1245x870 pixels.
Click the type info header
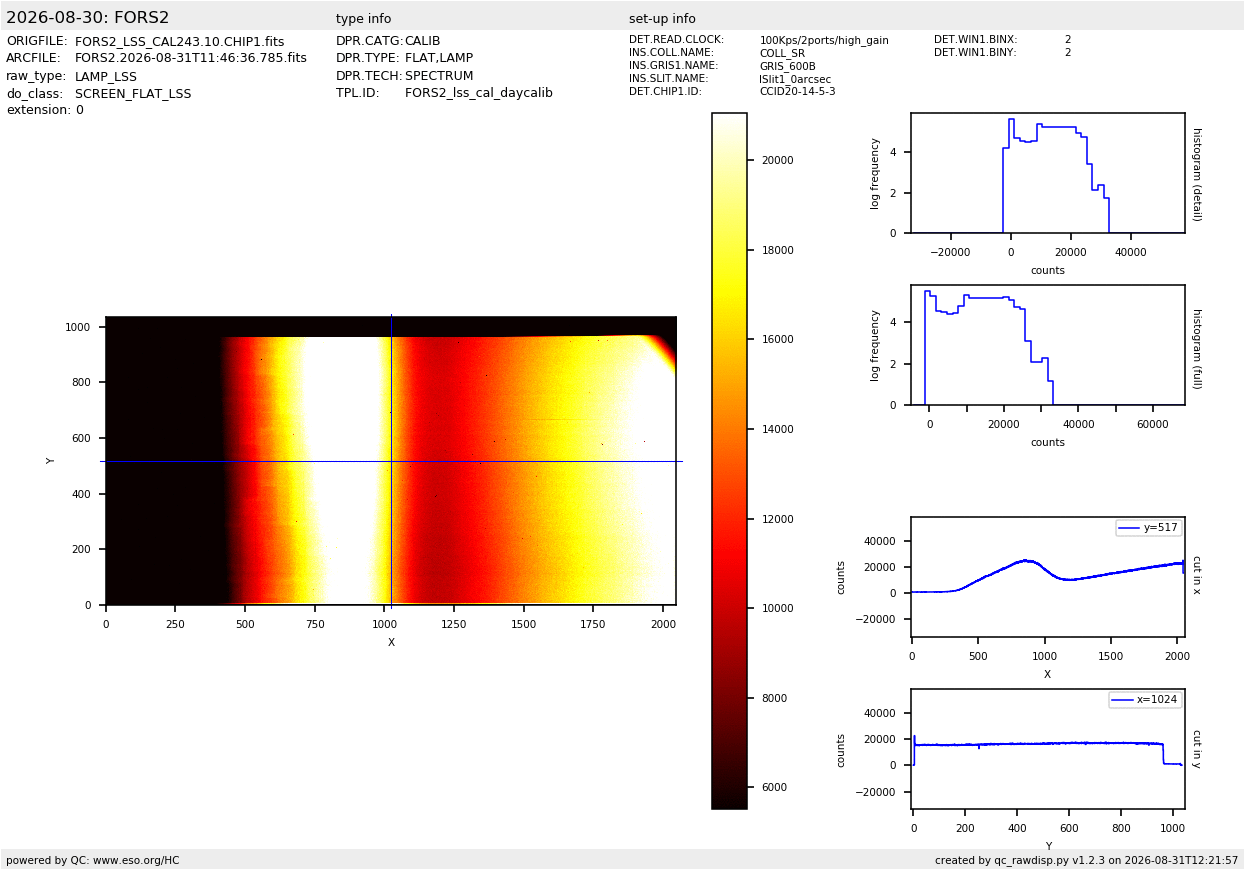click(364, 19)
